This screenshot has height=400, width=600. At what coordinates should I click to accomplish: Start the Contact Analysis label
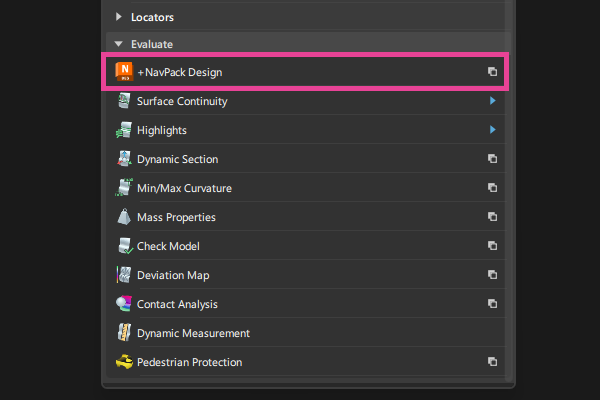177,304
